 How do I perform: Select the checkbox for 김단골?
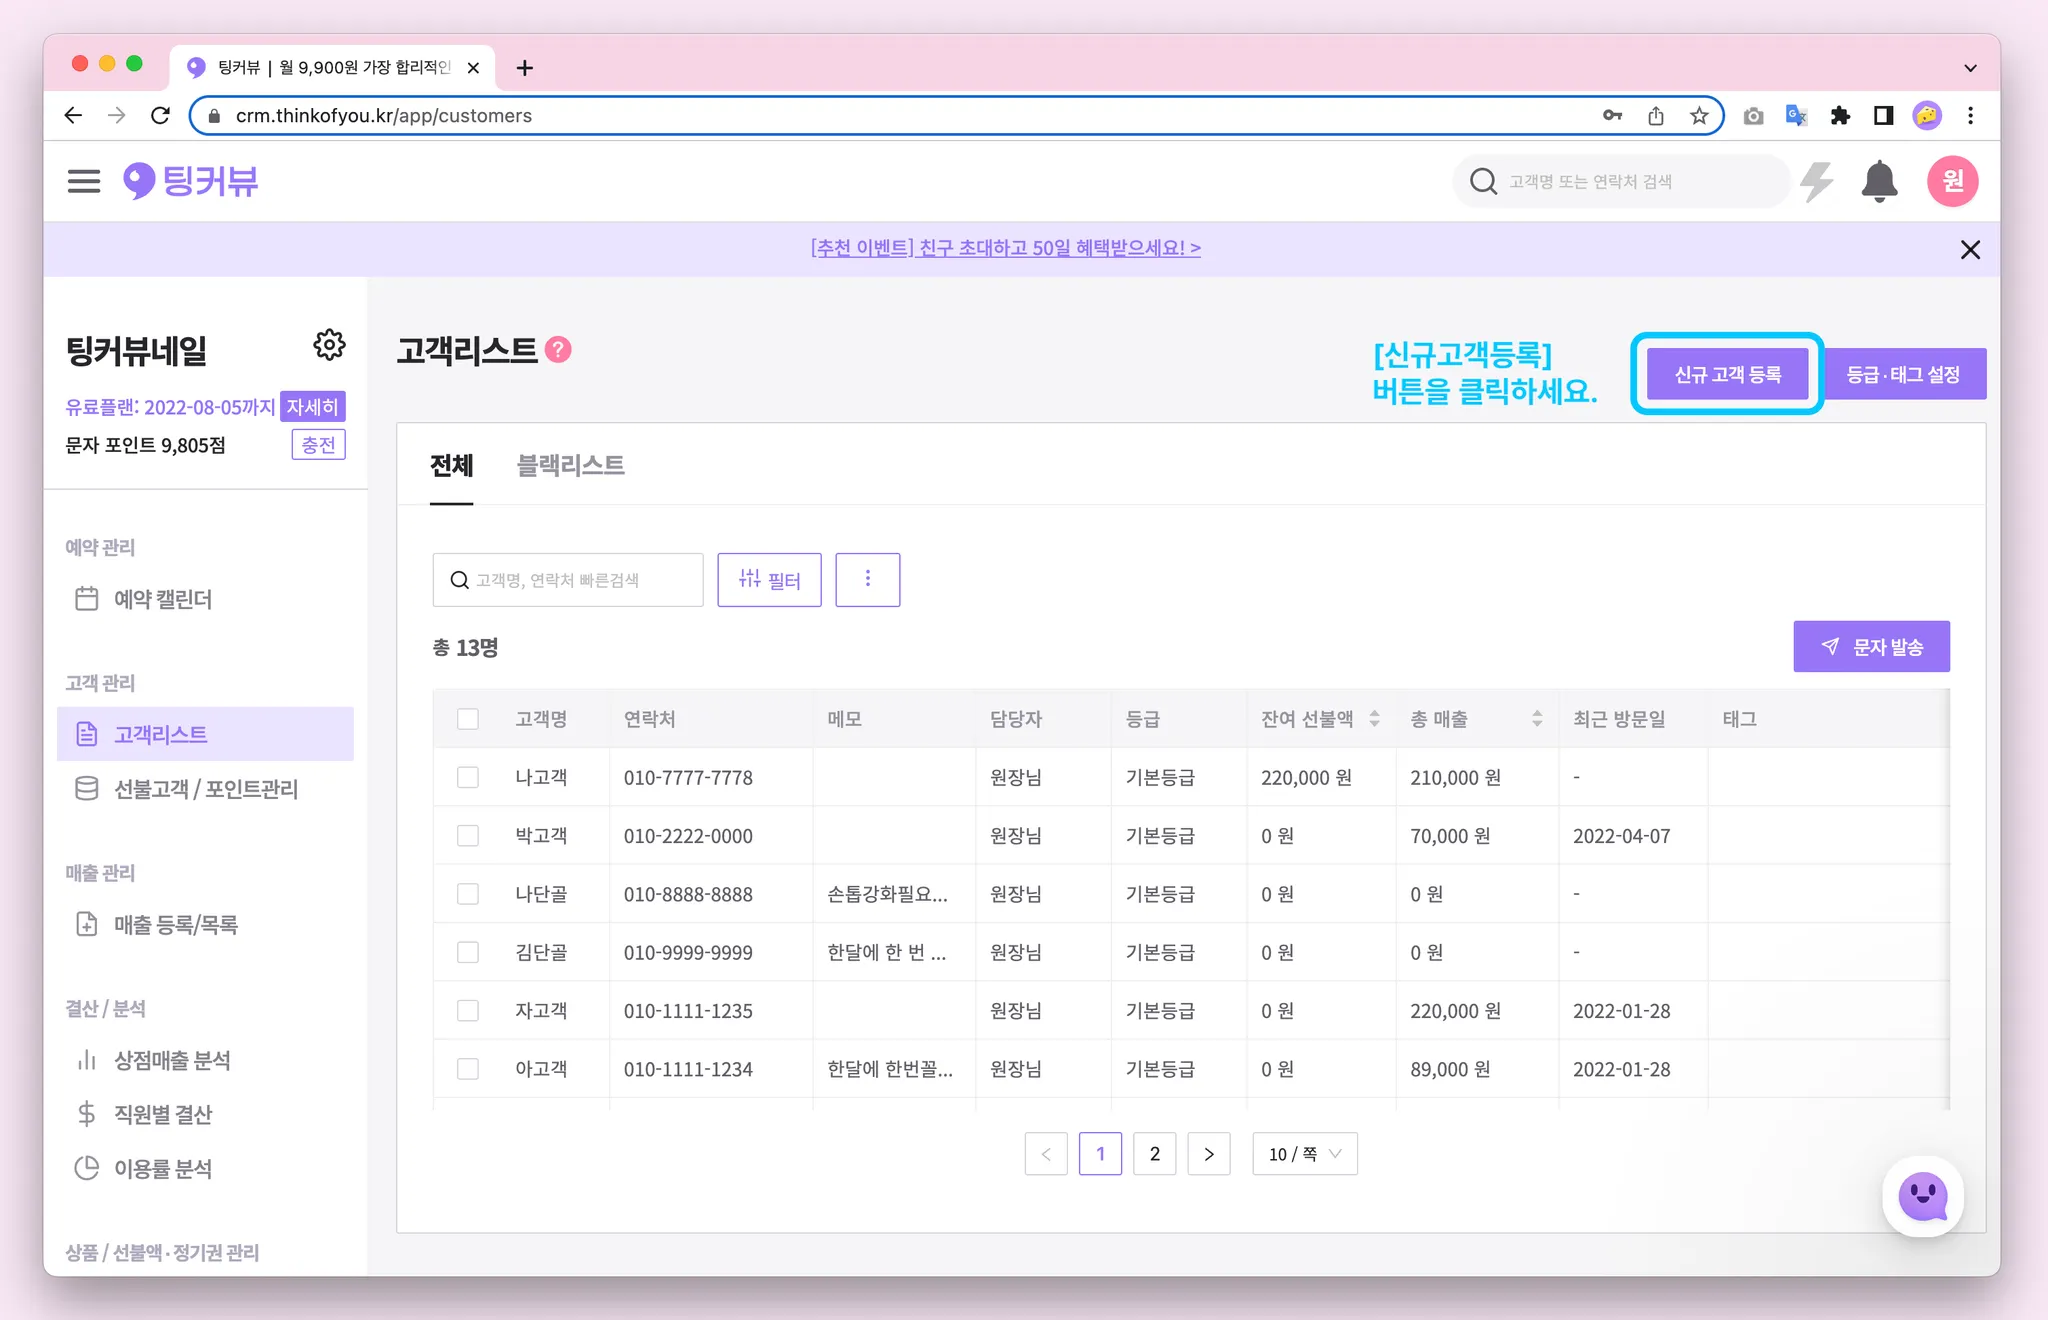tap(468, 952)
